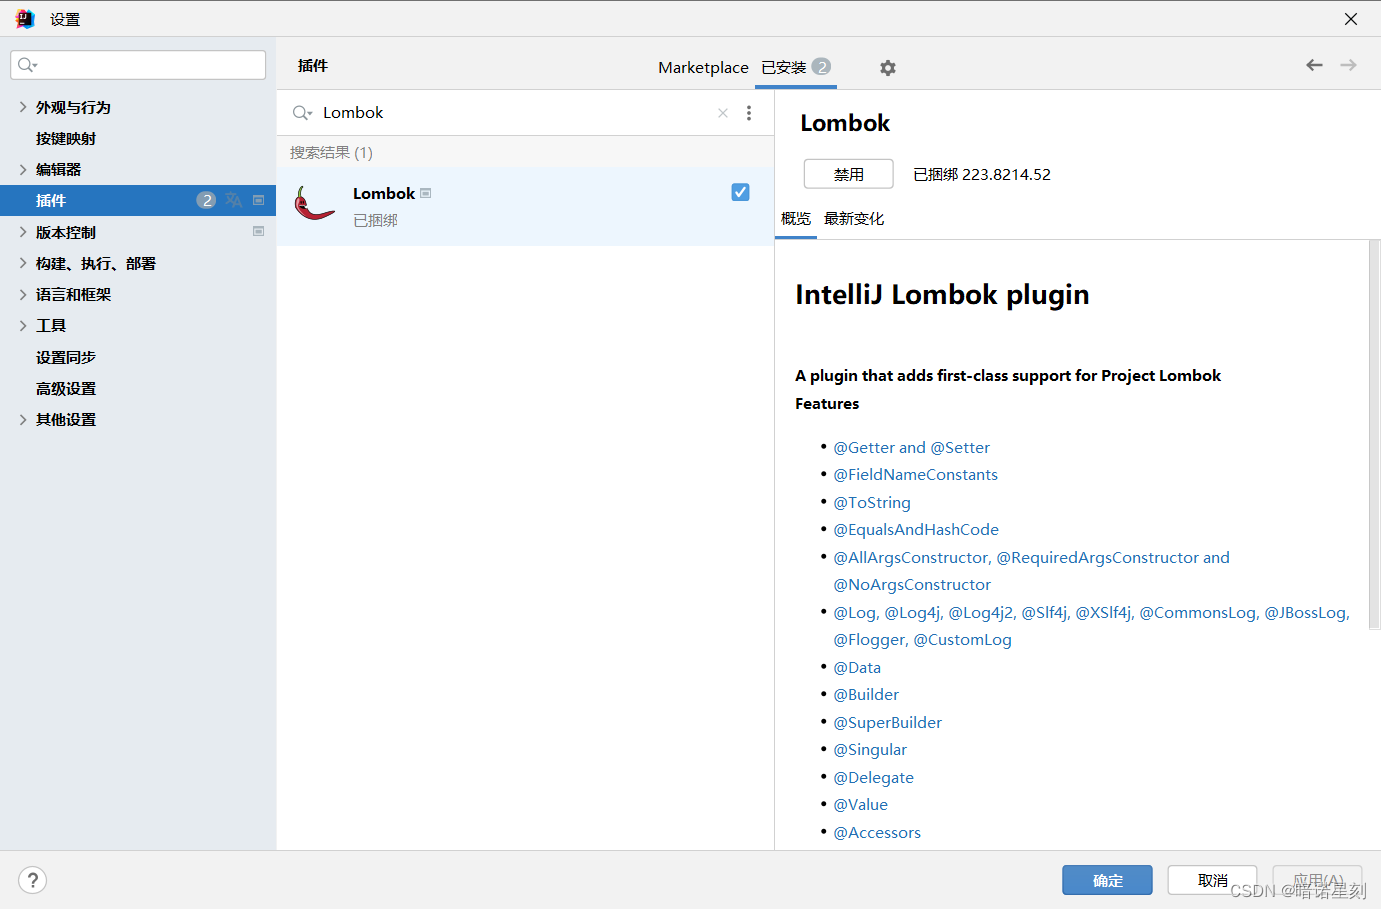Navigate back with the left arrow
This screenshot has height=909, width=1381.
click(x=1314, y=65)
